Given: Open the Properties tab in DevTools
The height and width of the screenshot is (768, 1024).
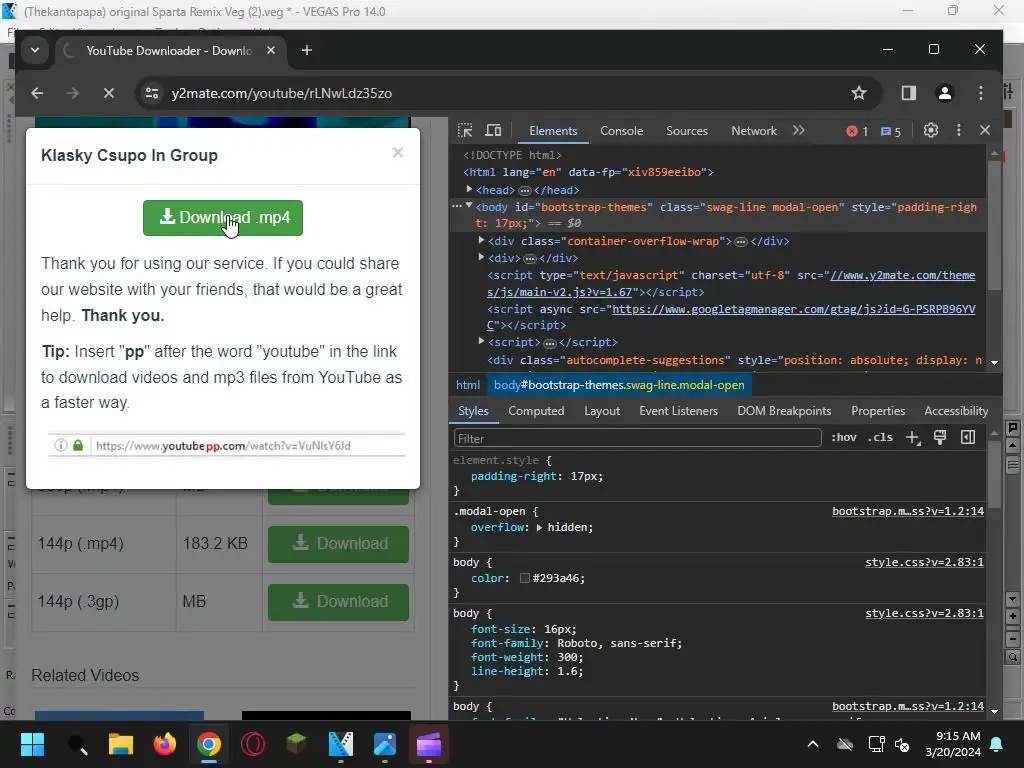Looking at the screenshot, I should [x=878, y=411].
